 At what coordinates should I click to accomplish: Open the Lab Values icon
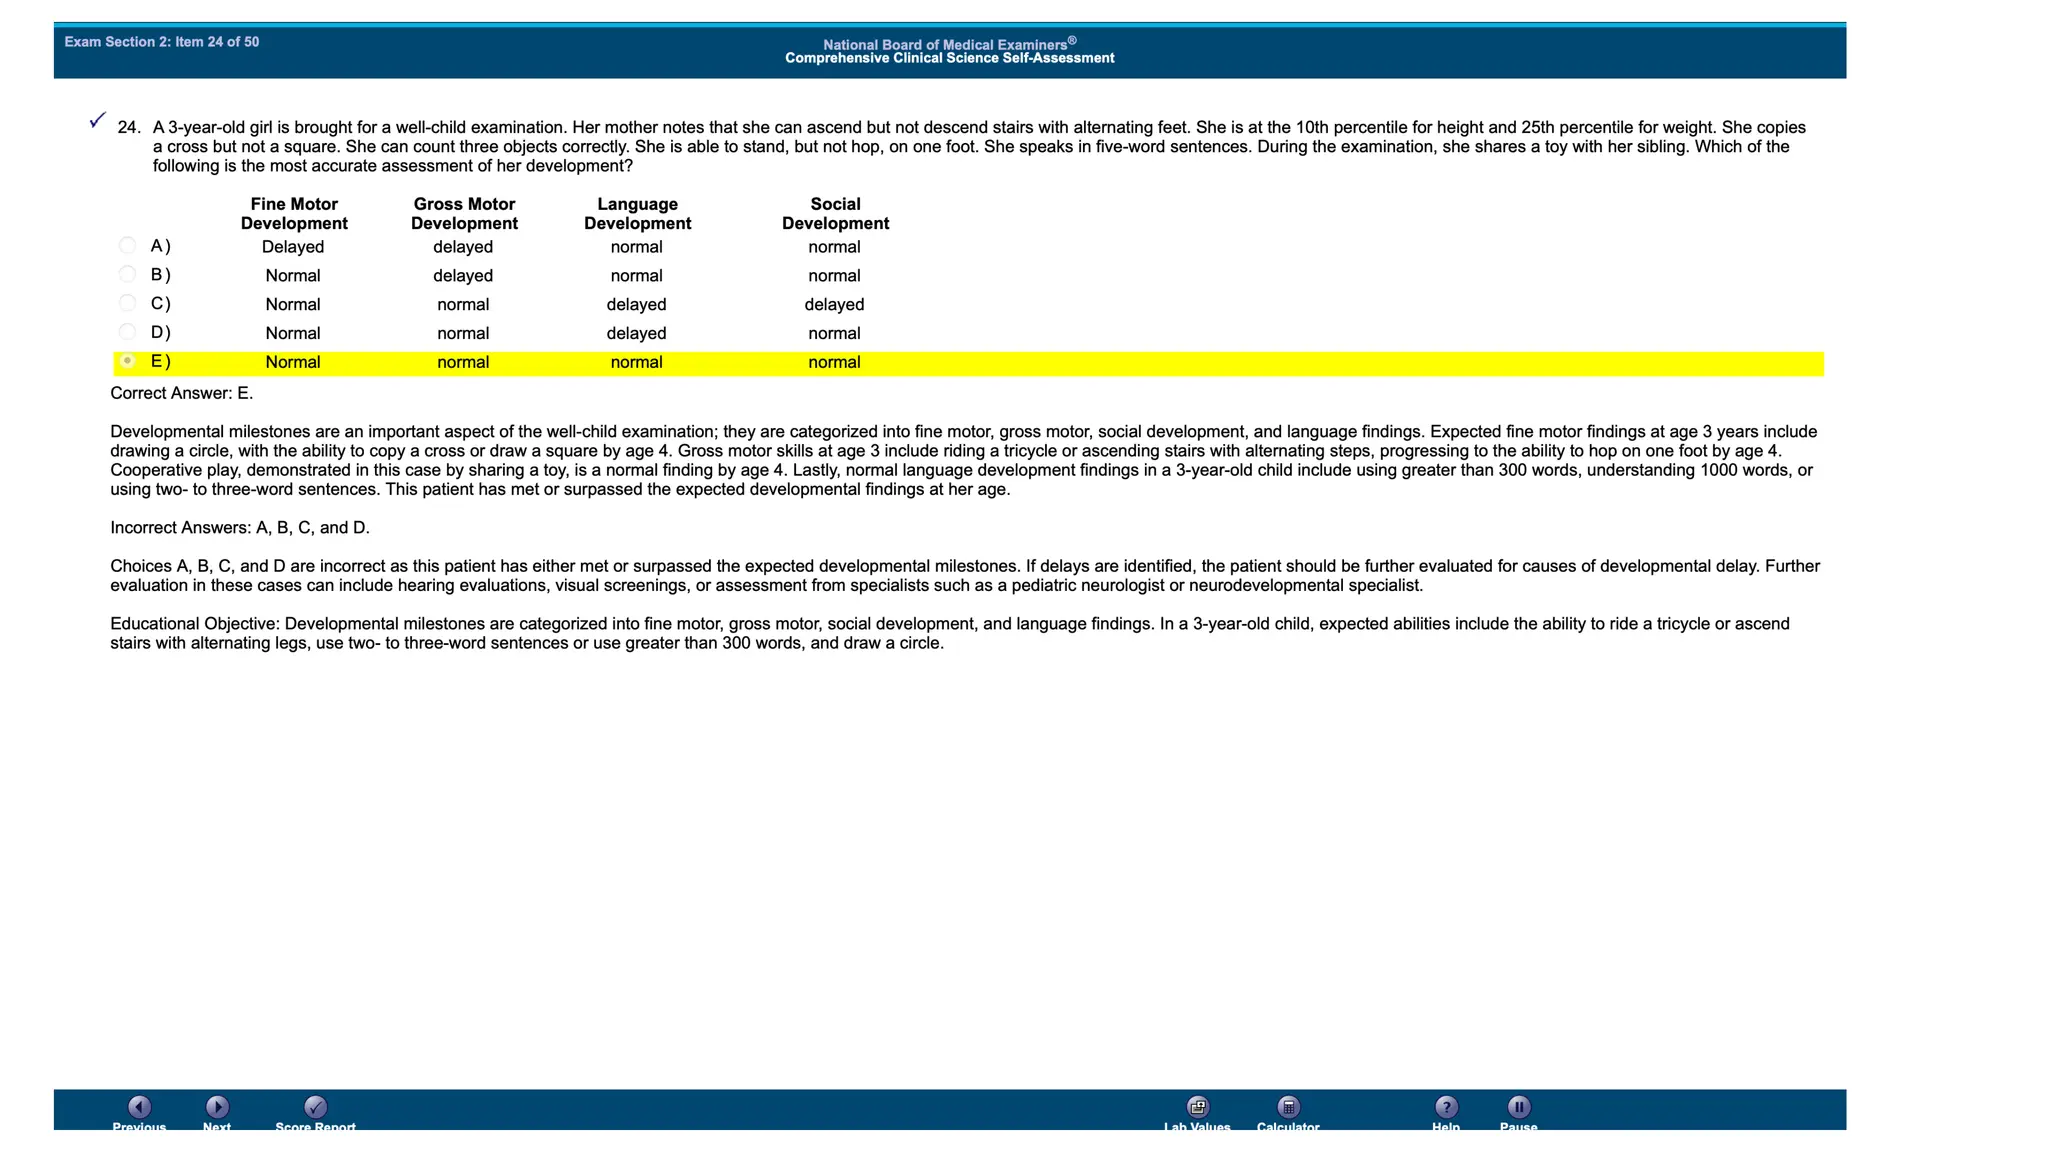pos(1197,1107)
